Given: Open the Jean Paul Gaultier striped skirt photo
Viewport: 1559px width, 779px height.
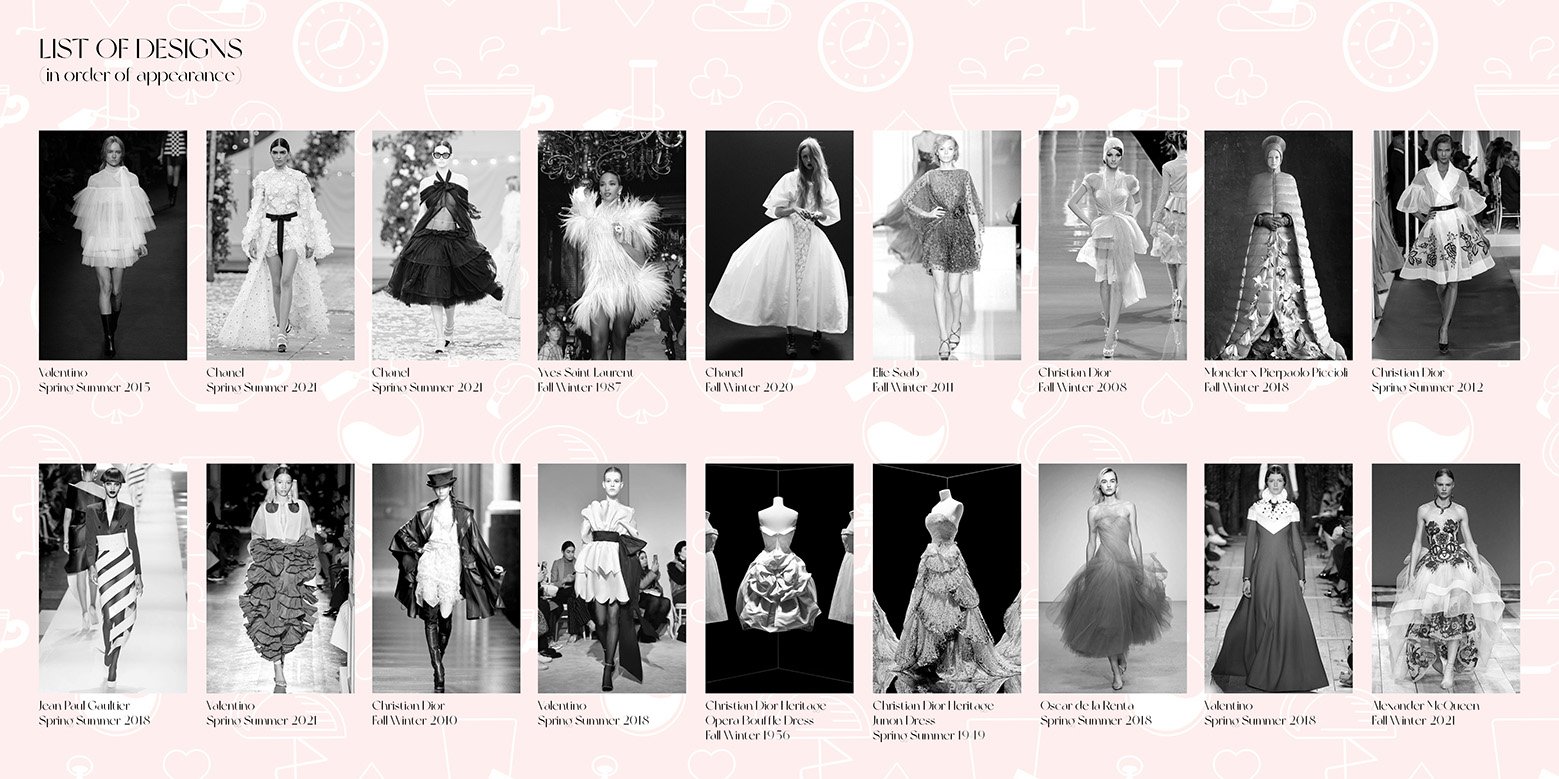Looking at the screenshot, I should [113, 578].
